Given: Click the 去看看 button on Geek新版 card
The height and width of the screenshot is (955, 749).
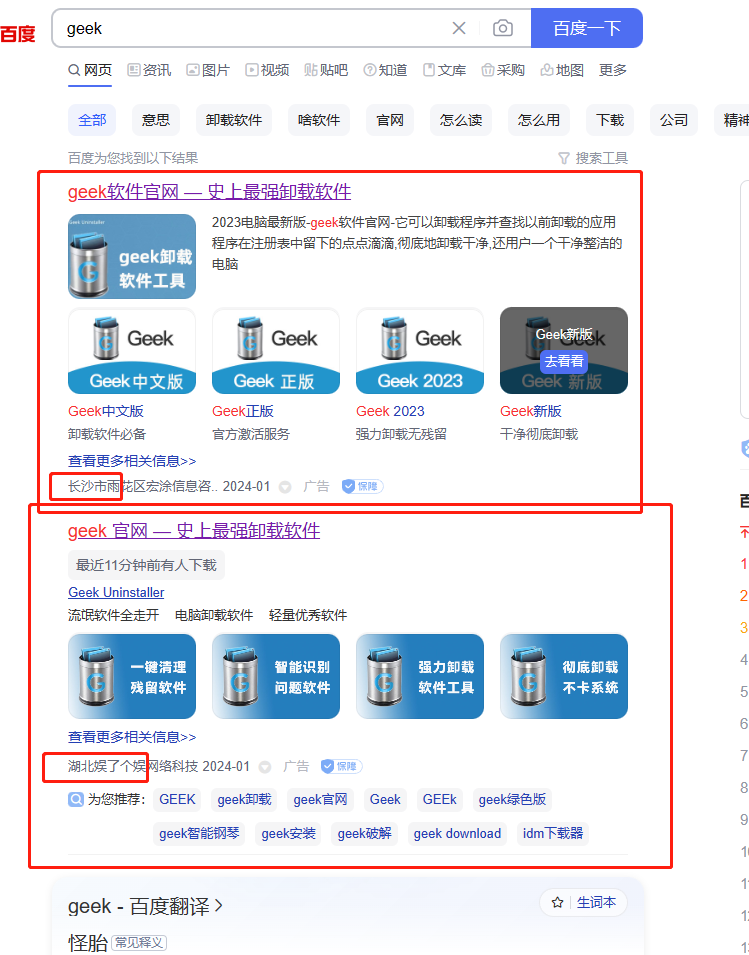Looking at the screenshot, I should (x=564, y=361).
